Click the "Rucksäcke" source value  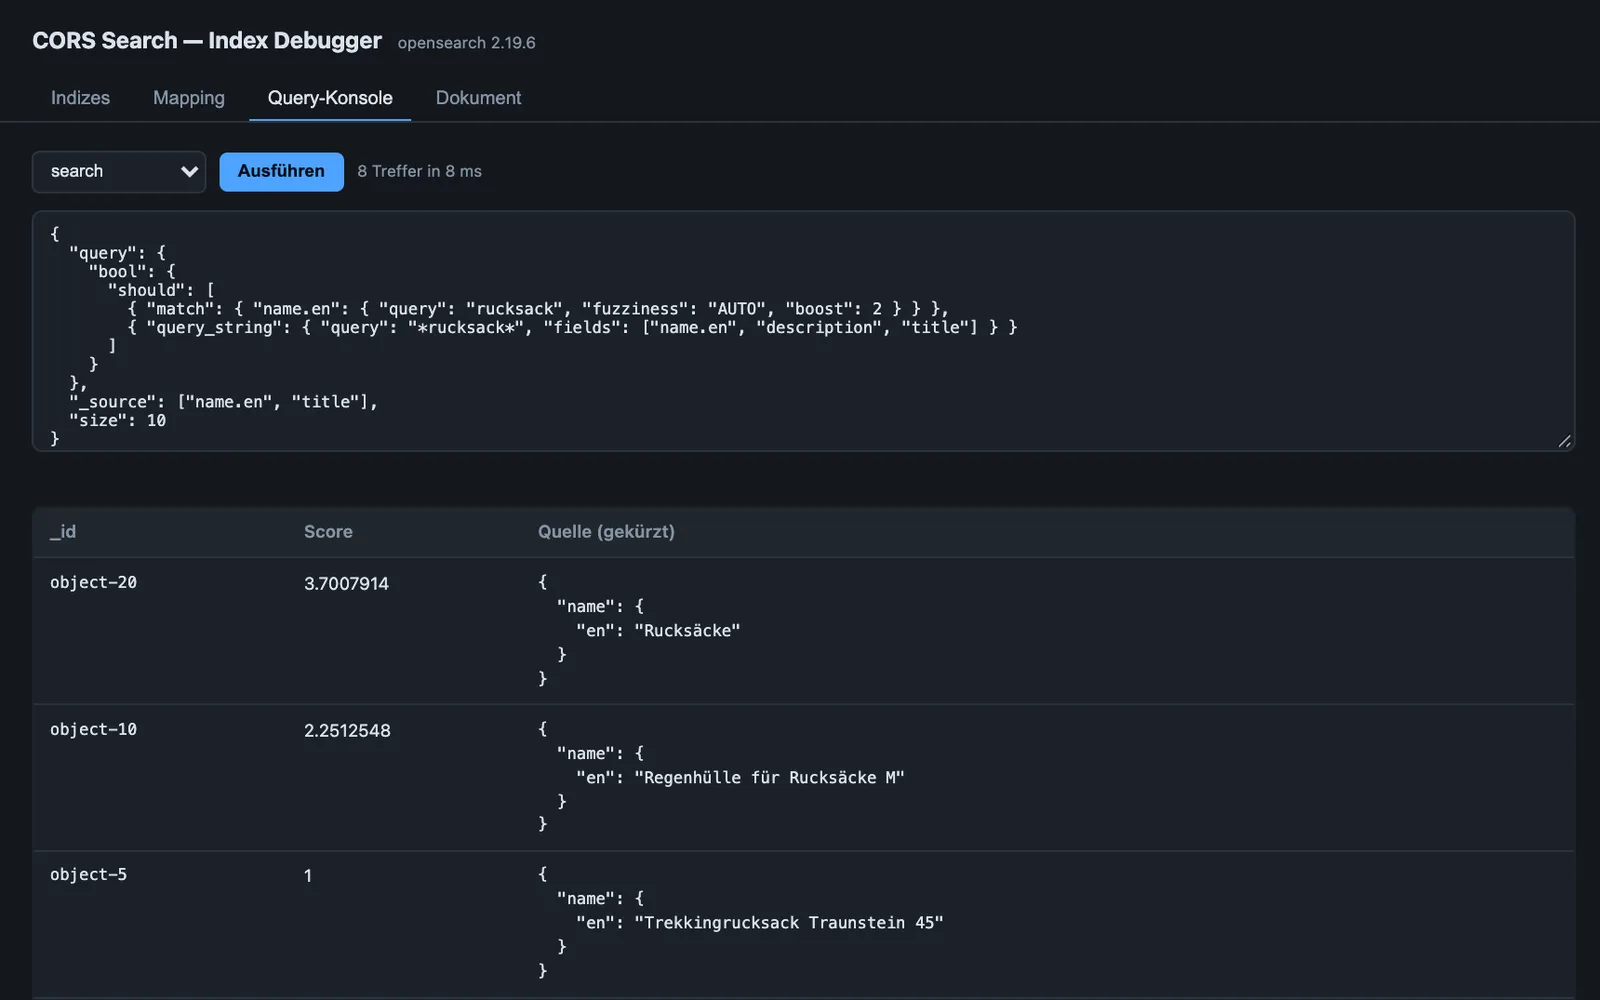(687, 630)
